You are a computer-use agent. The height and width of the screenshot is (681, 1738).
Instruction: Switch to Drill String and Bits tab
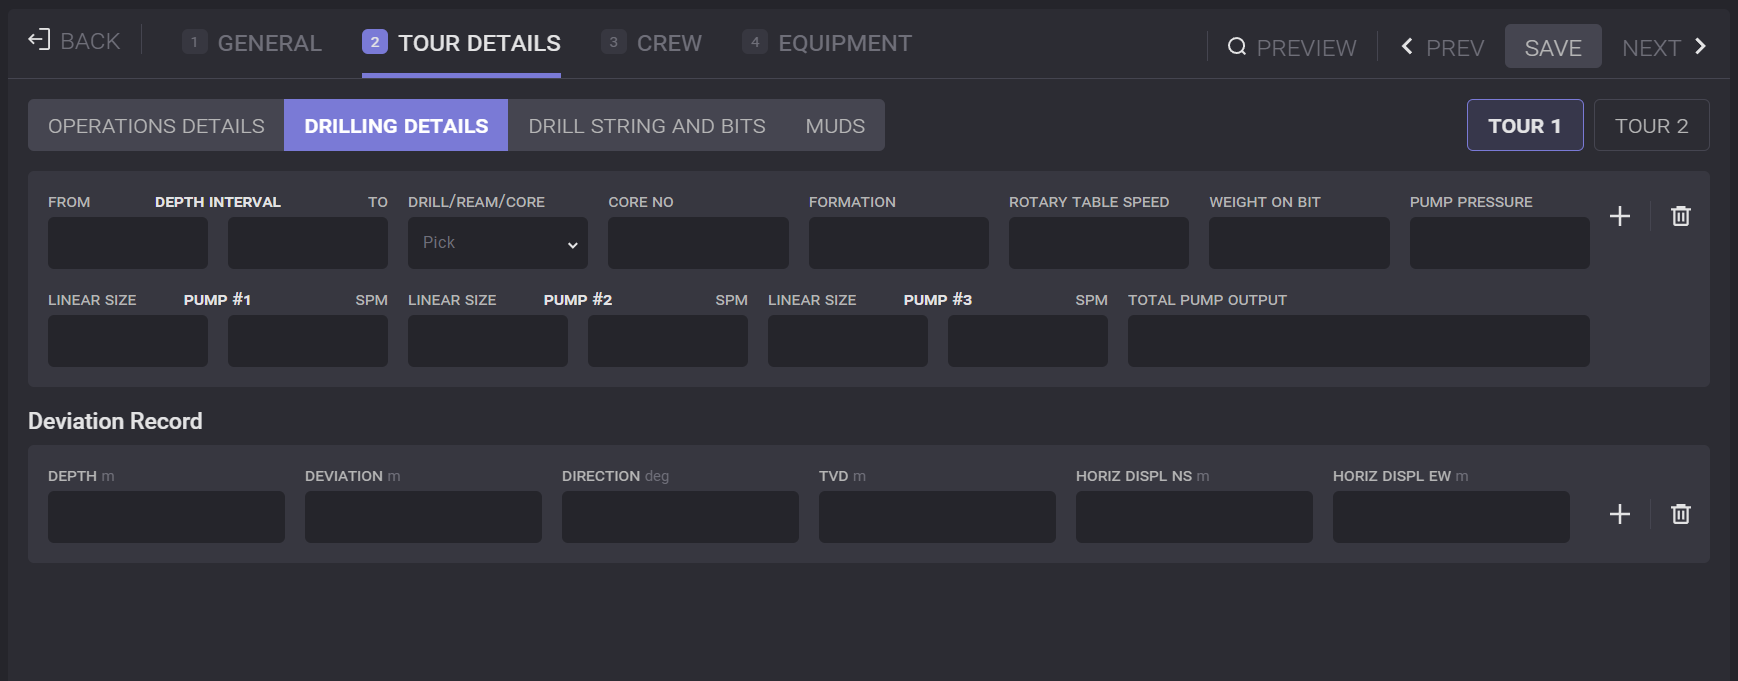coord(646,126)
